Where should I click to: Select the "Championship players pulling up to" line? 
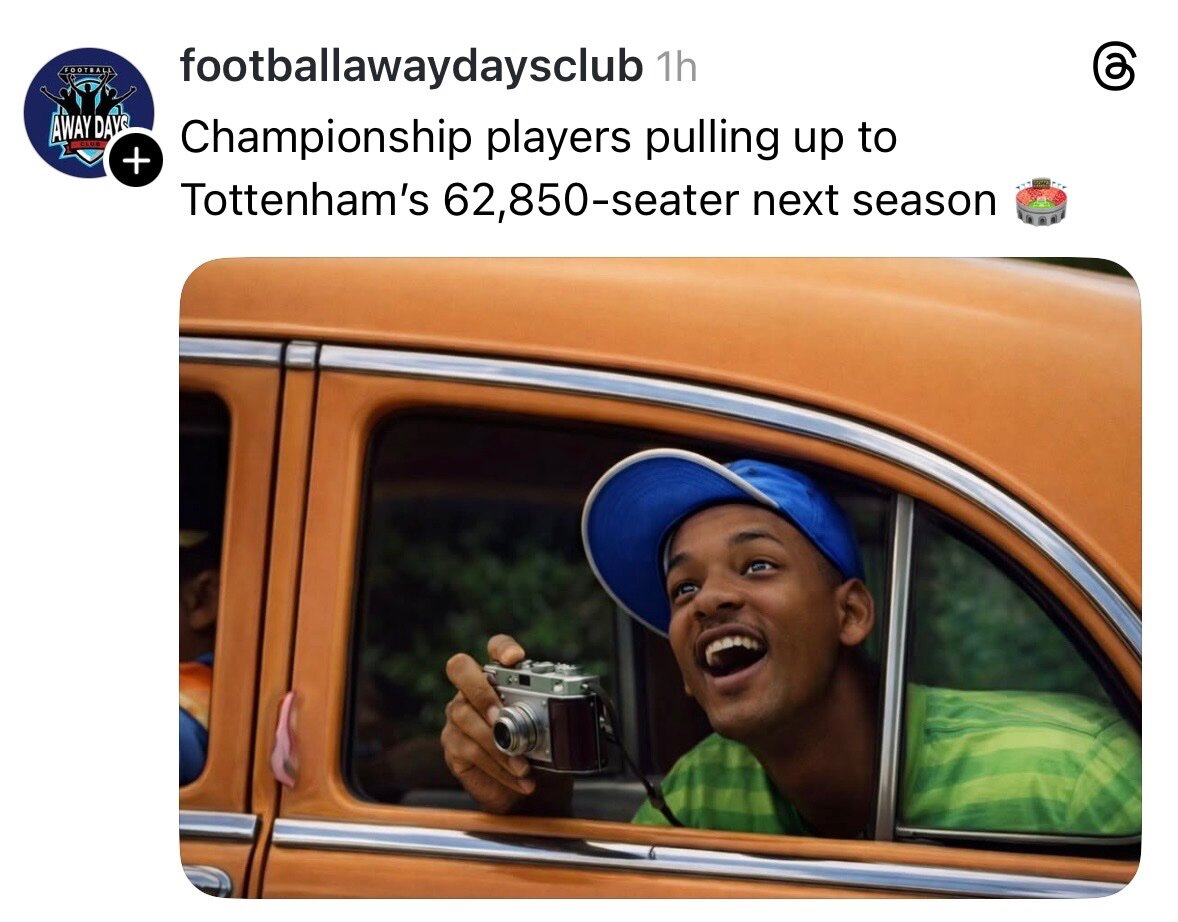tap(539, 138)
